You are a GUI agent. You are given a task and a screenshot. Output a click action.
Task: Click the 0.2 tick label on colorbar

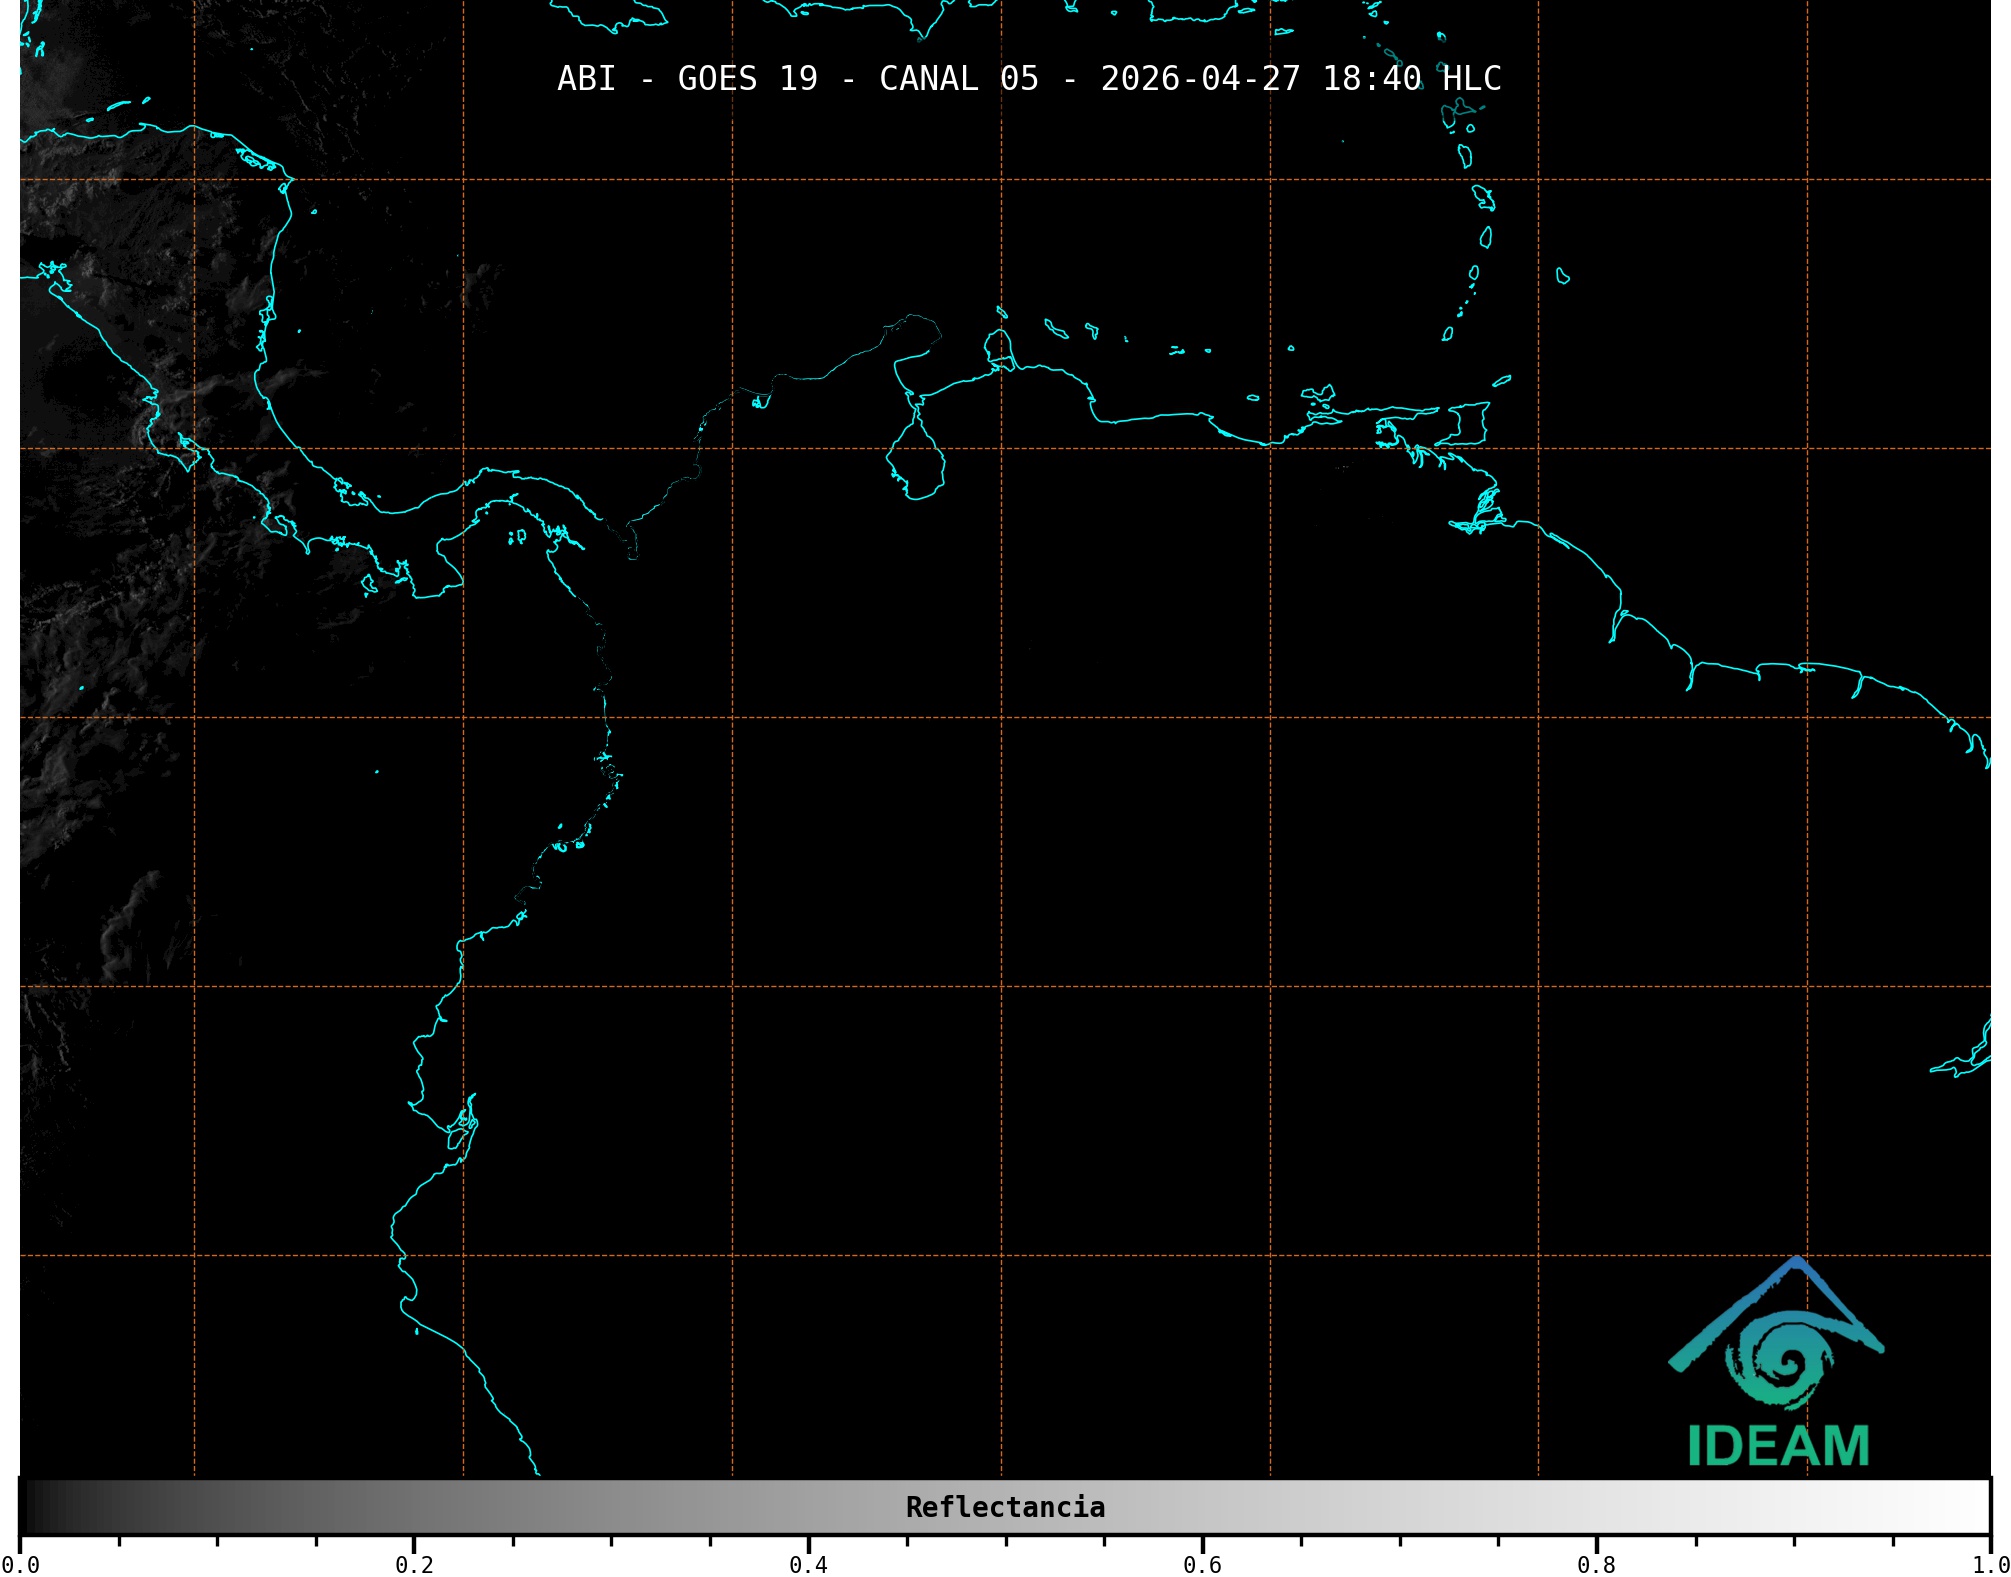[414, 1564]
